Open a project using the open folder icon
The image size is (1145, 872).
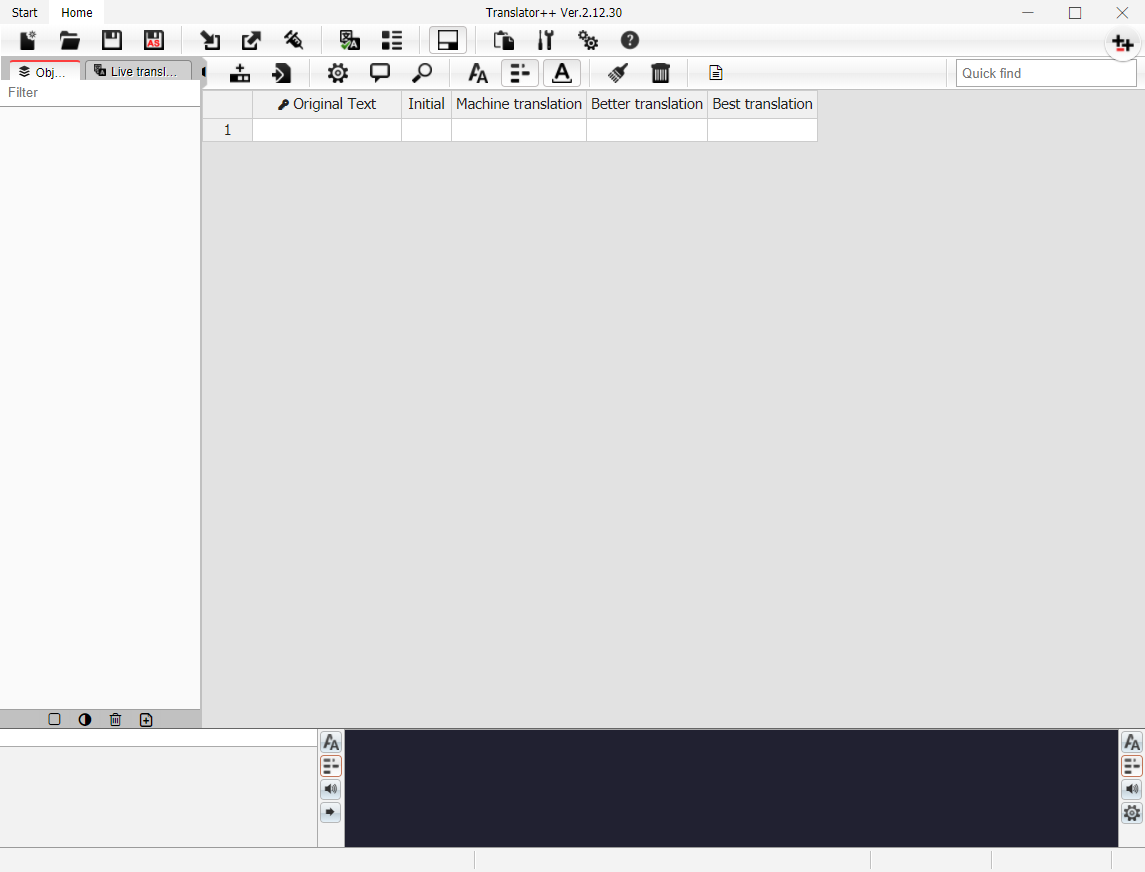point(70,40)
